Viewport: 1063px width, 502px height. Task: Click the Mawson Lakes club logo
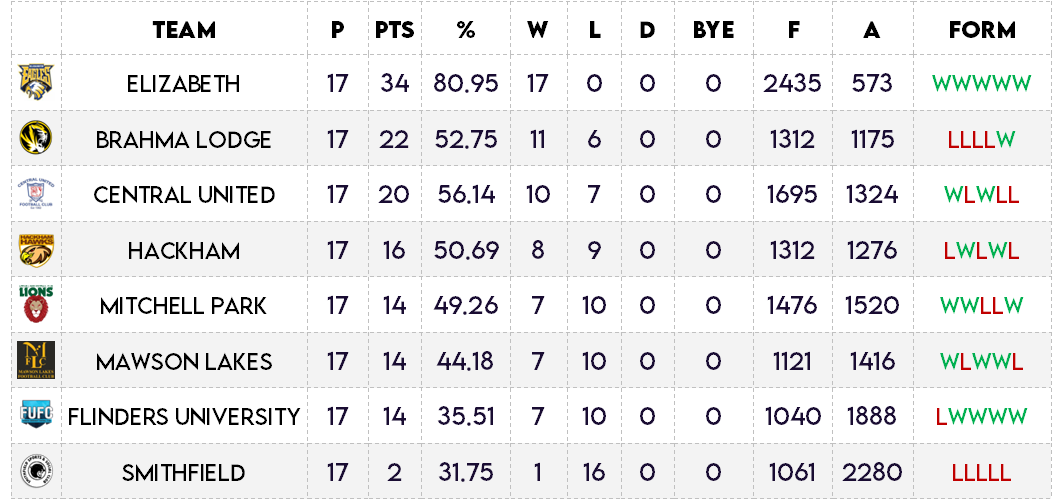point(36,360)
